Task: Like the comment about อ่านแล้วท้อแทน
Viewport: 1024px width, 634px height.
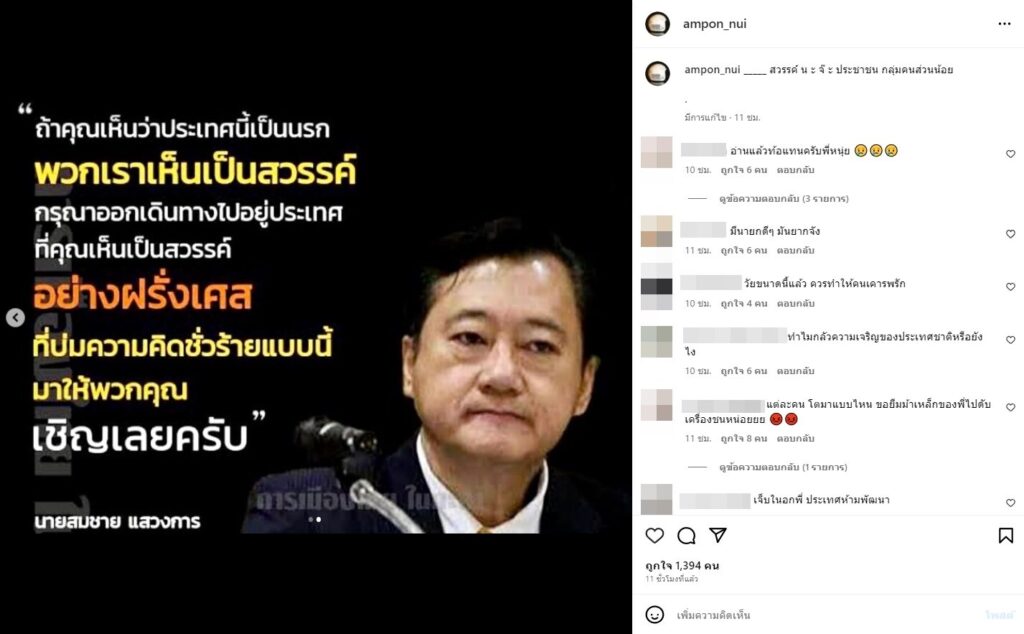Action: coord(1010,154)
